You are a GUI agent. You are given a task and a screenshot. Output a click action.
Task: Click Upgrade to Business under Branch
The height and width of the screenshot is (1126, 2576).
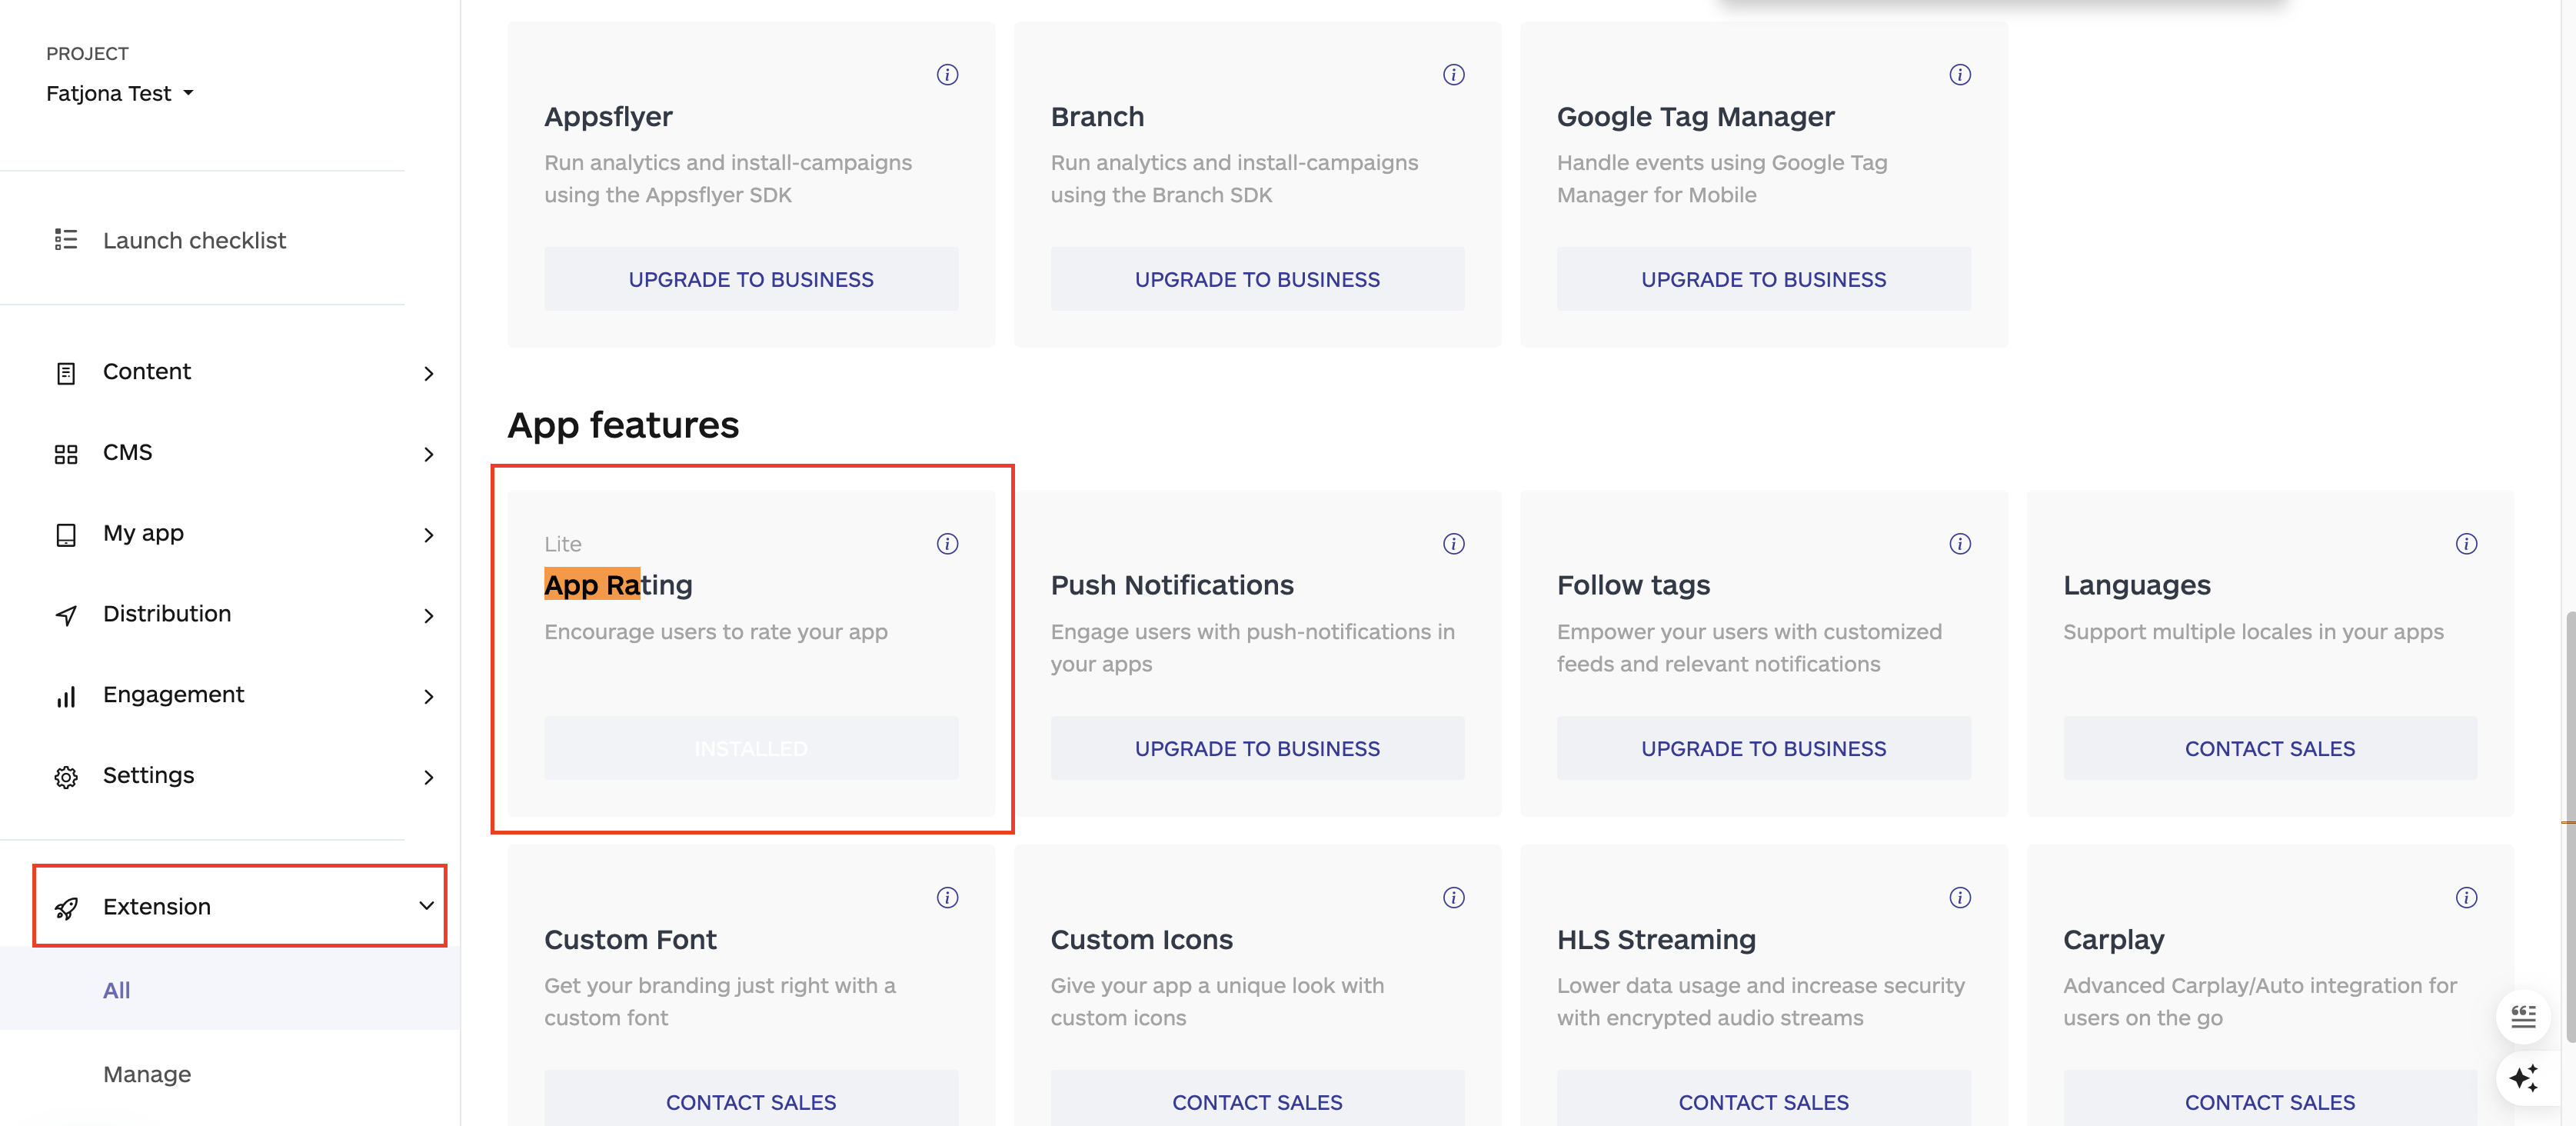(1257, 279)
